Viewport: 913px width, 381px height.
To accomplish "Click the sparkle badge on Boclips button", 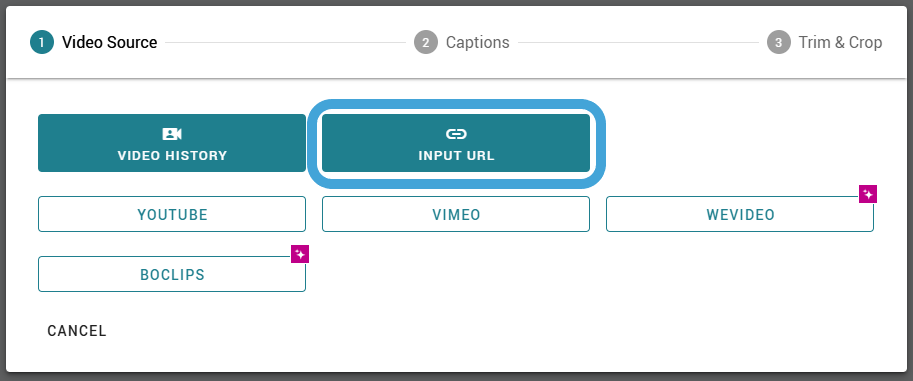I will pos(300,254).
